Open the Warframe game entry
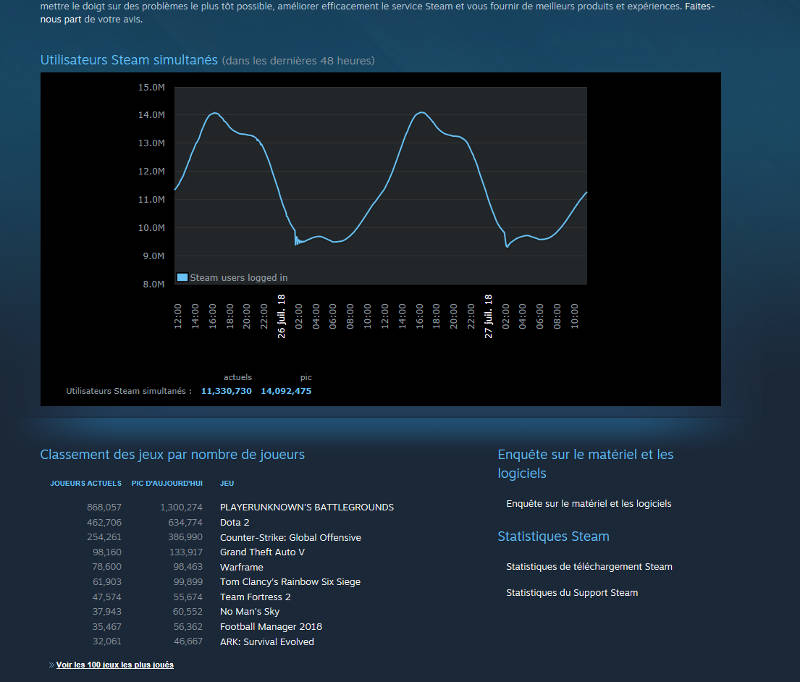Viewport: 800px width, 682px height. point(241,567)
